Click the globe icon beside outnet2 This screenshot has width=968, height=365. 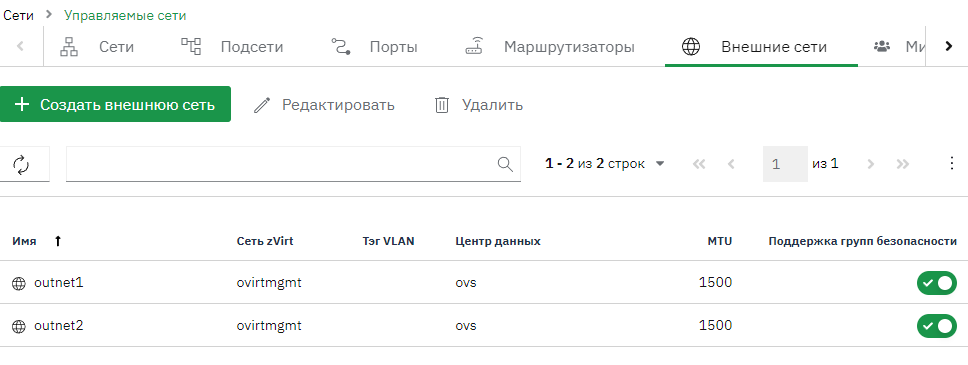(x=19, y=326)
